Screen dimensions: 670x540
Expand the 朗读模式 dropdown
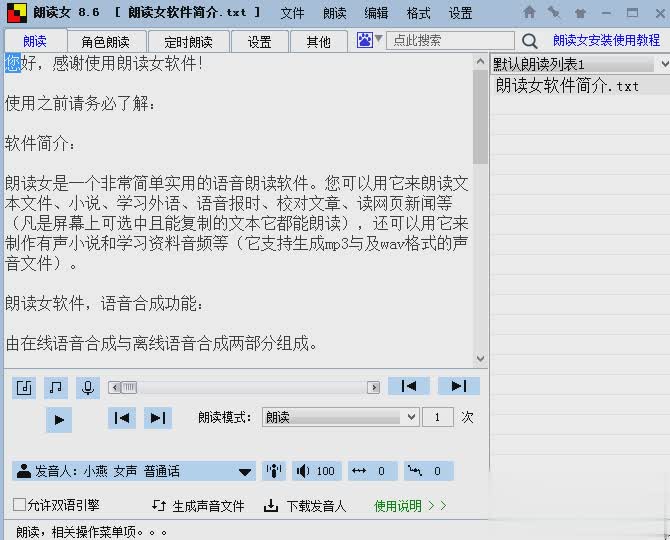point(340,417)
